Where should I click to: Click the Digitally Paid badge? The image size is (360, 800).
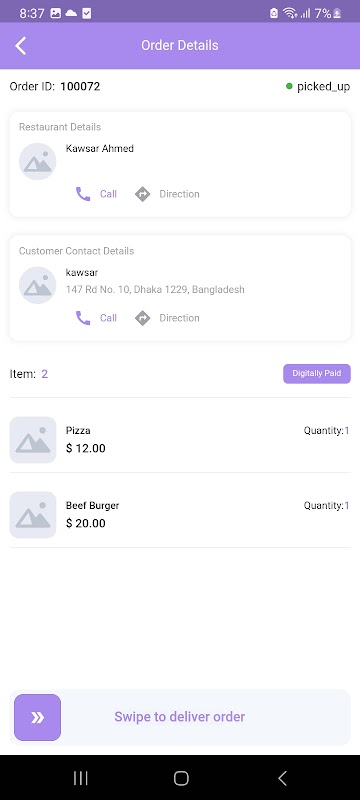(x=317, y=373)
